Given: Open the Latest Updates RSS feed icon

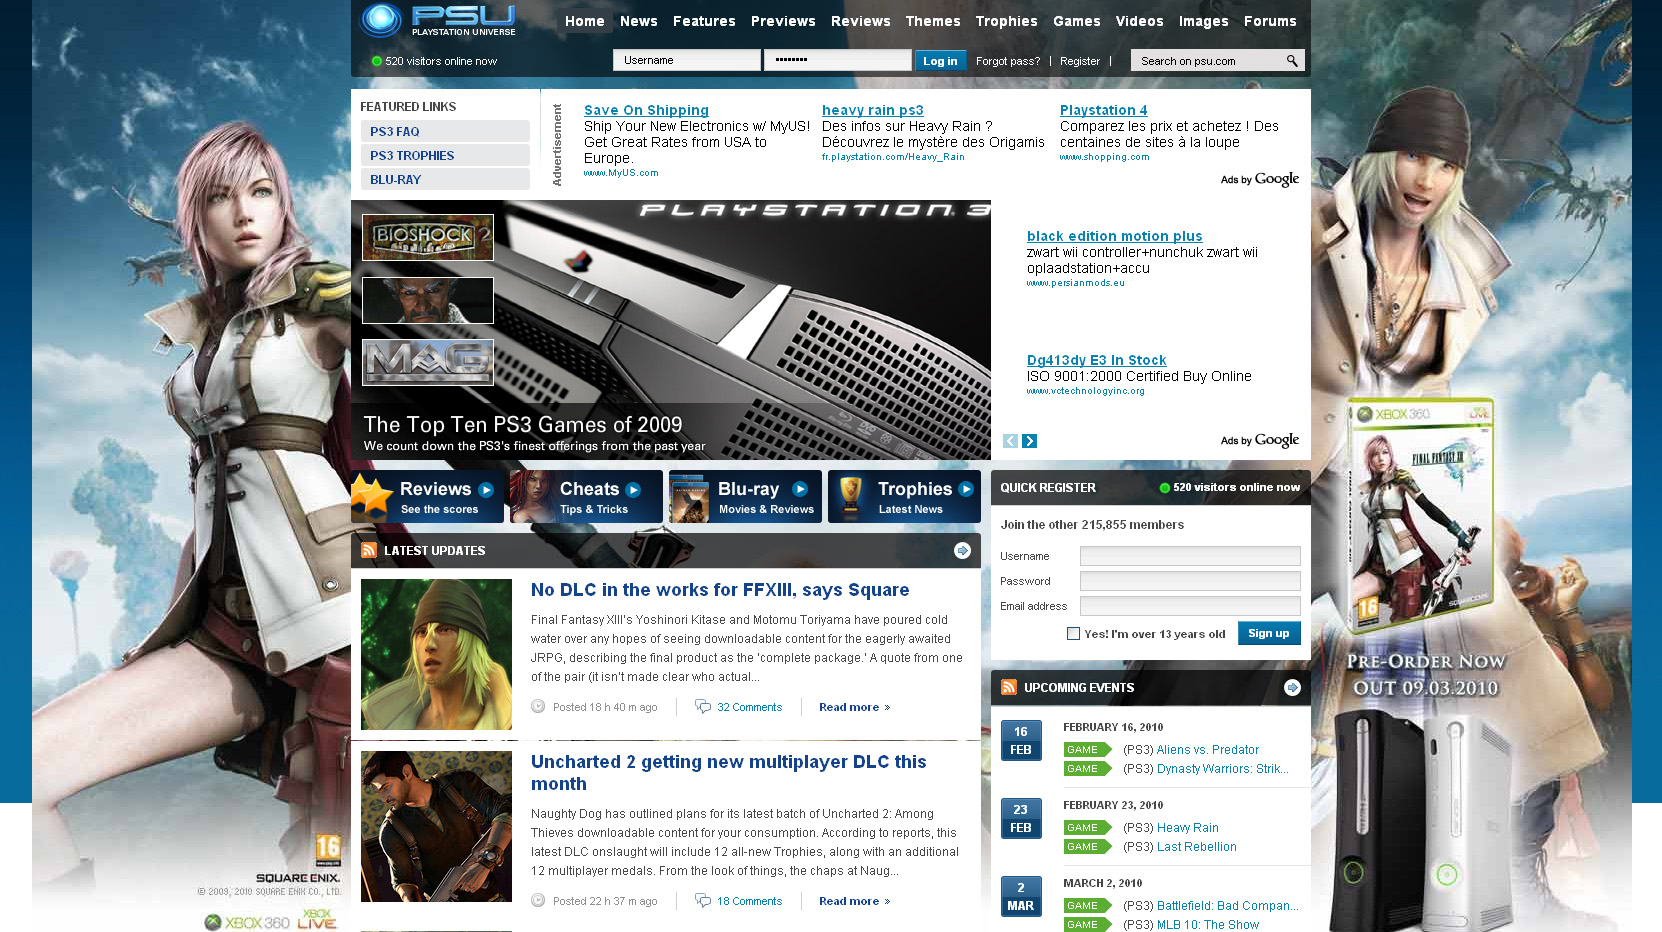Looking at the screenshot, I should pyautogui.click(x=369, y=550).
